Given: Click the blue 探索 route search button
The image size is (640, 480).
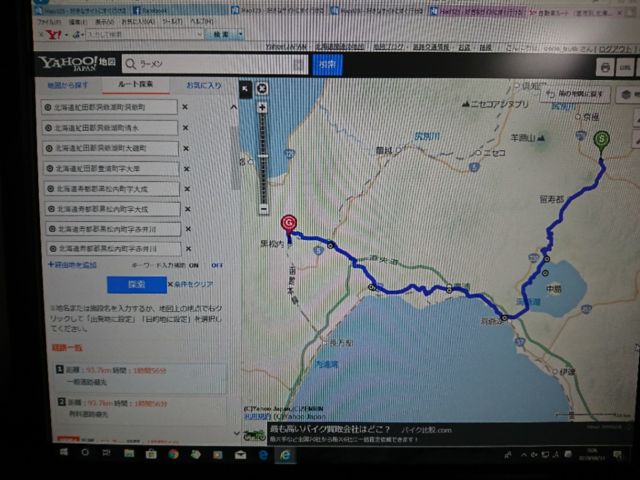Looking at the screenshot, I should [x=135, y=284].
